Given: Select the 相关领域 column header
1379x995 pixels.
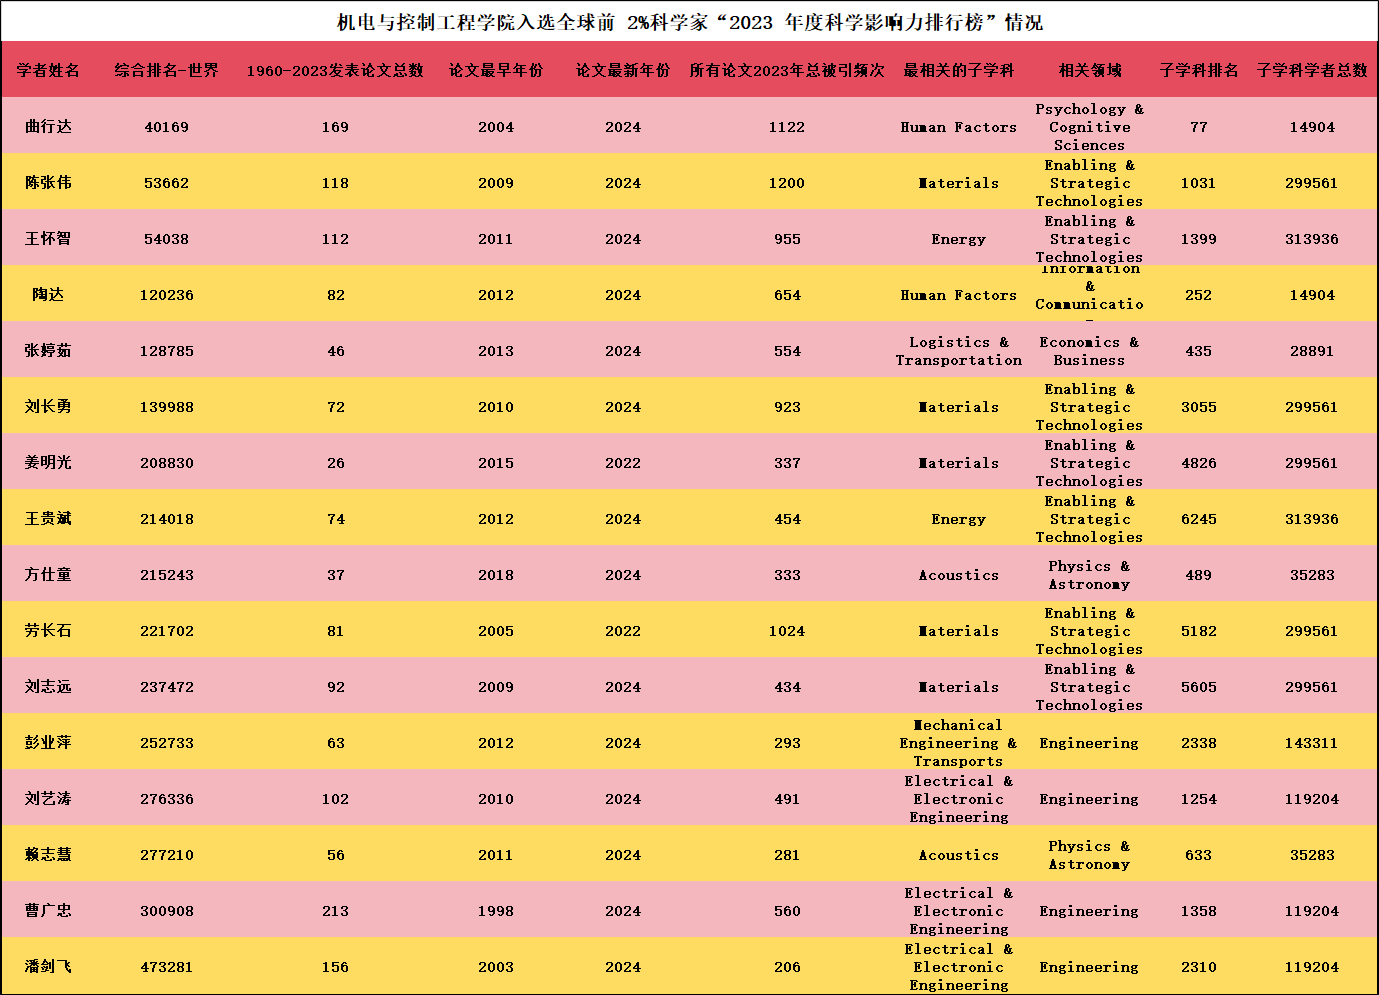Looking at the screenshot, I should (1089, 70).
